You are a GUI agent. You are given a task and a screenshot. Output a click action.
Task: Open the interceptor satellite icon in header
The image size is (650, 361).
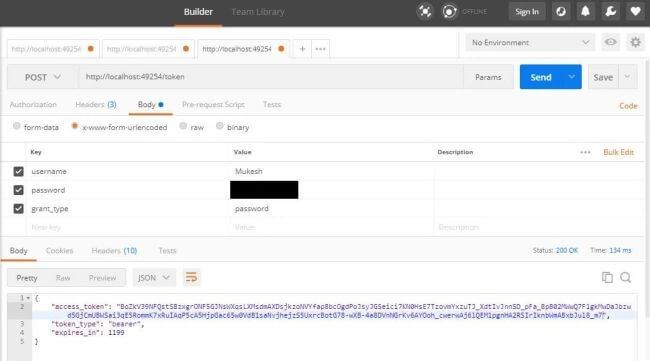point(425,12)
